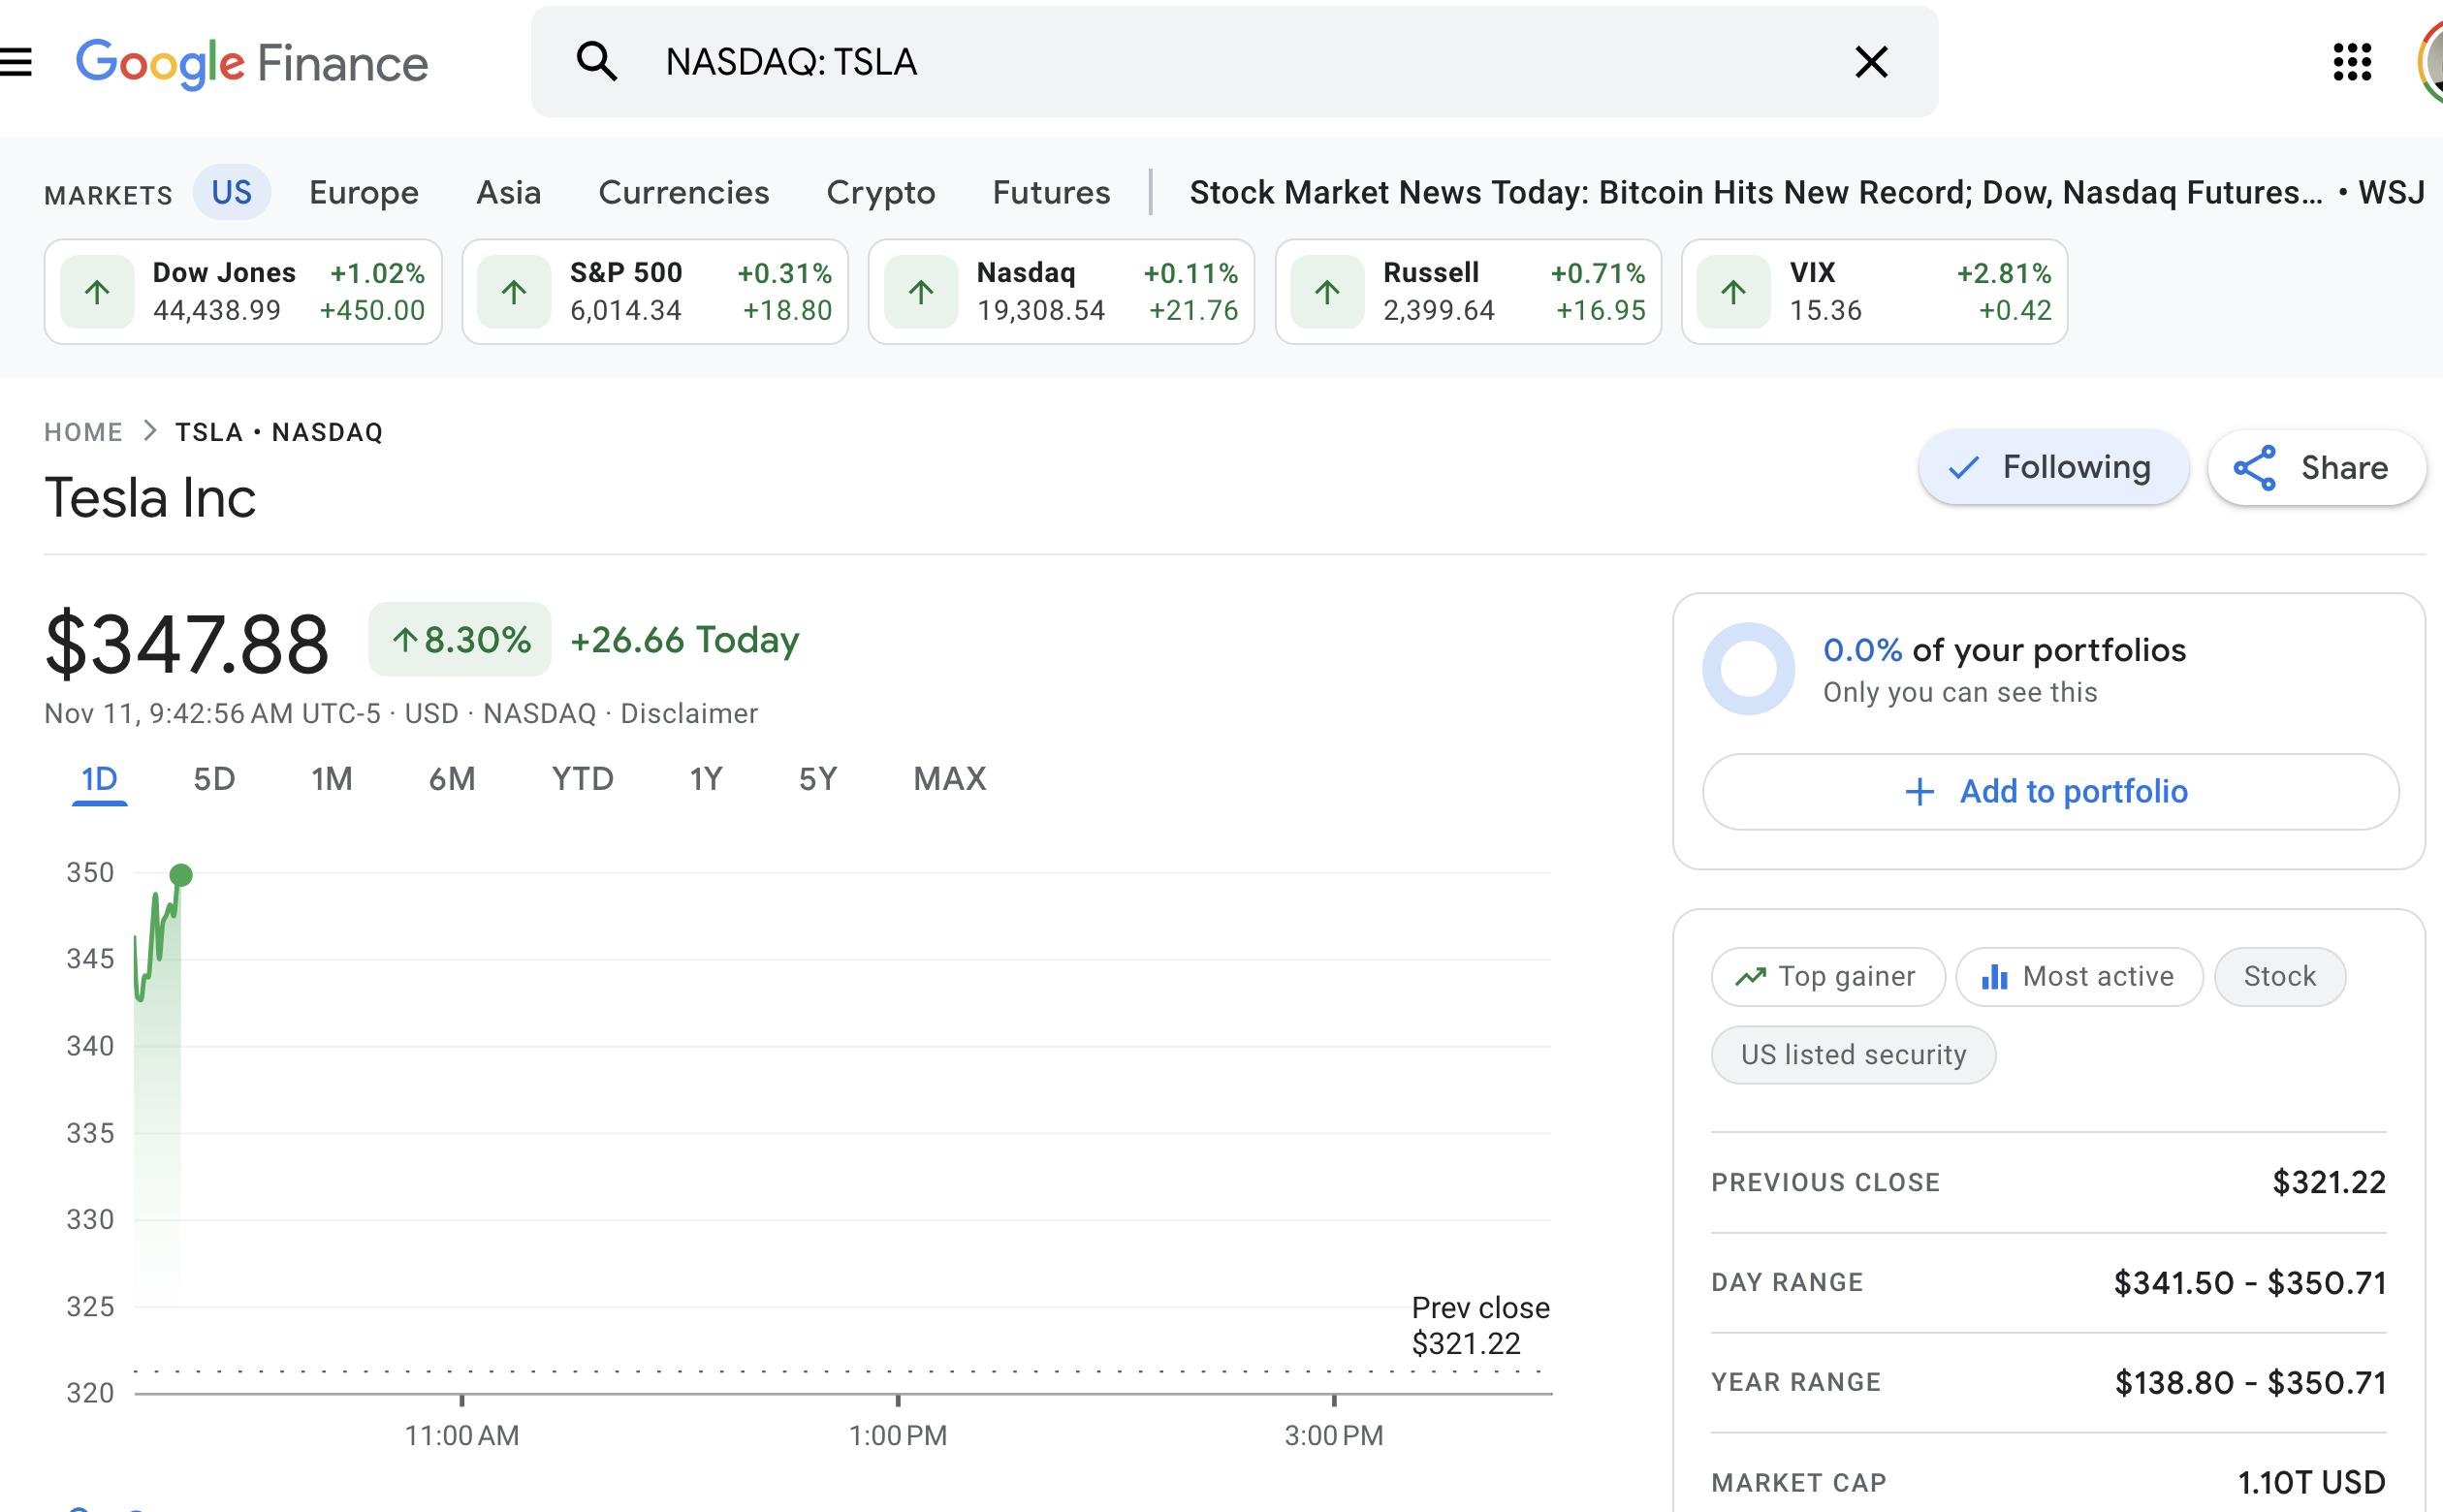
Task: Open the account profile avatar
Action: (2431, 62)
